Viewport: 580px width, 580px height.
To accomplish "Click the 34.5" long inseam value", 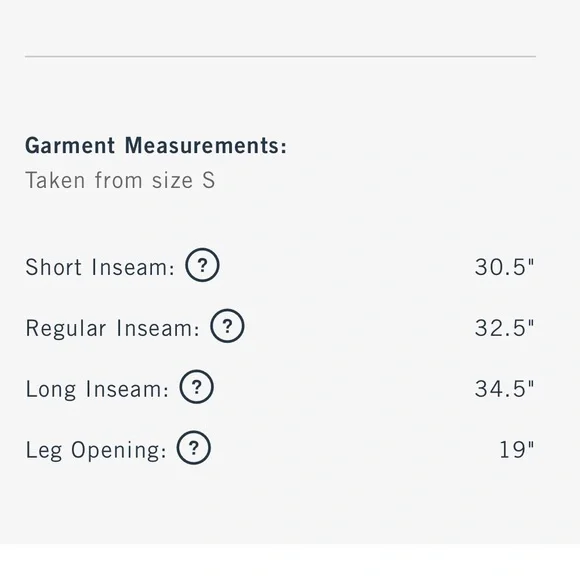I will [505, 389].
